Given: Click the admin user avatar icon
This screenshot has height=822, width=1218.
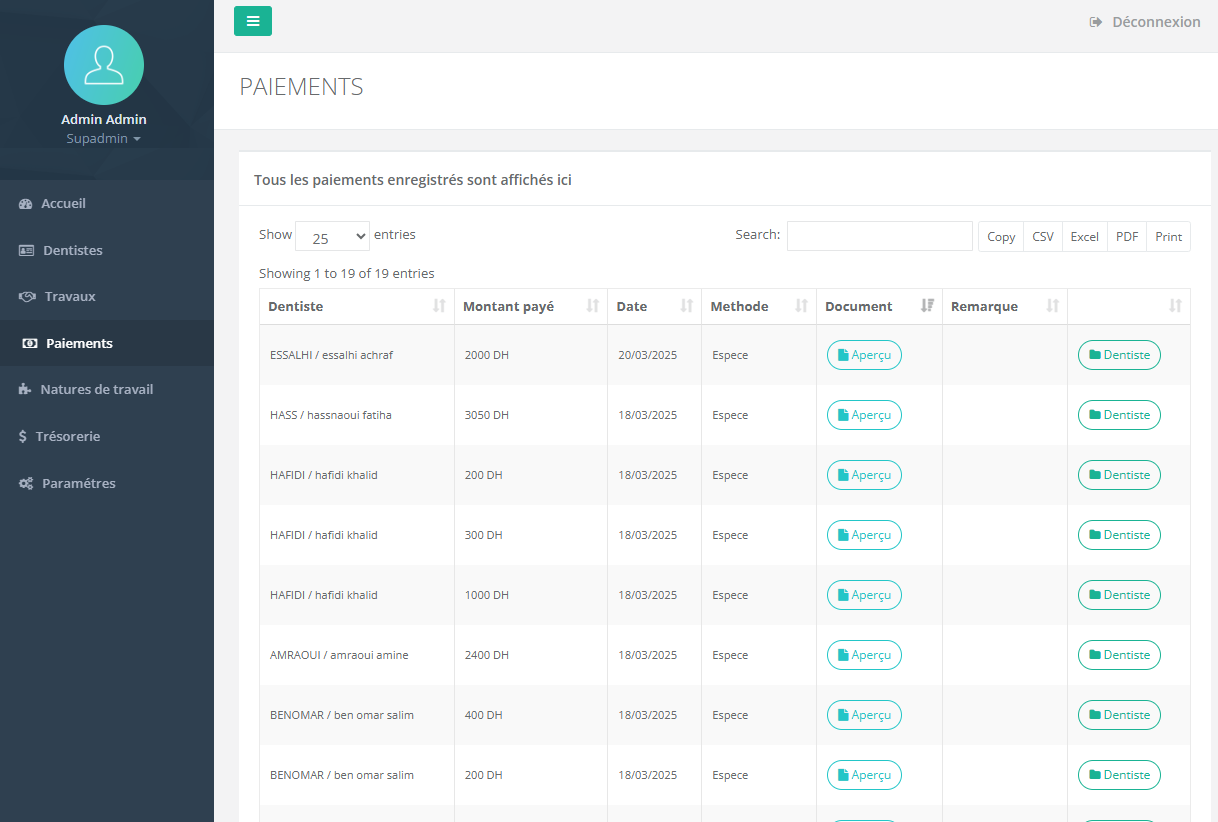Looking at the screenshot, I should pyautogui.click(x=104, y=65).
